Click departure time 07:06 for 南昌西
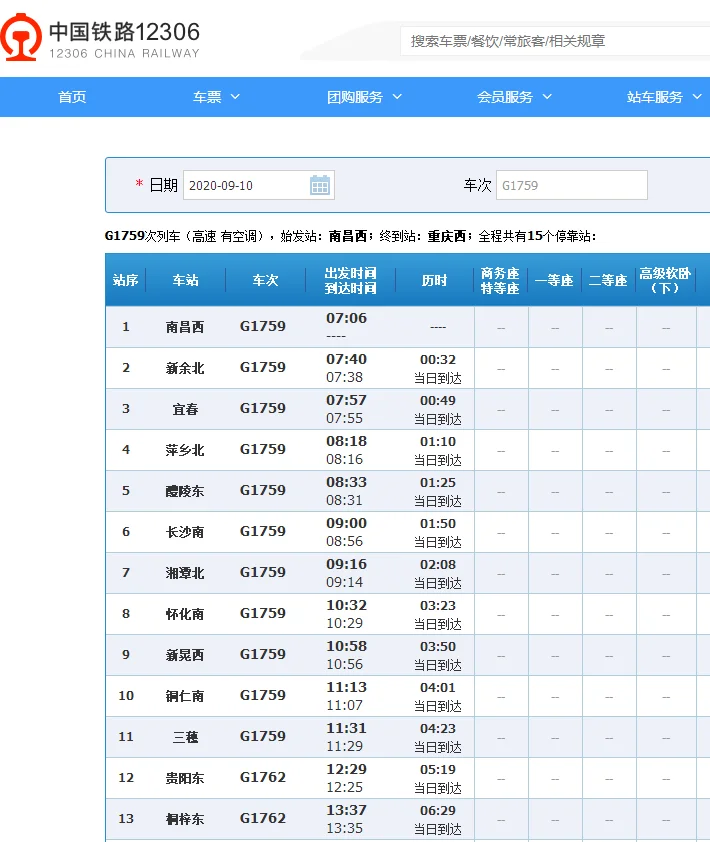 click(x=346, y=318)
